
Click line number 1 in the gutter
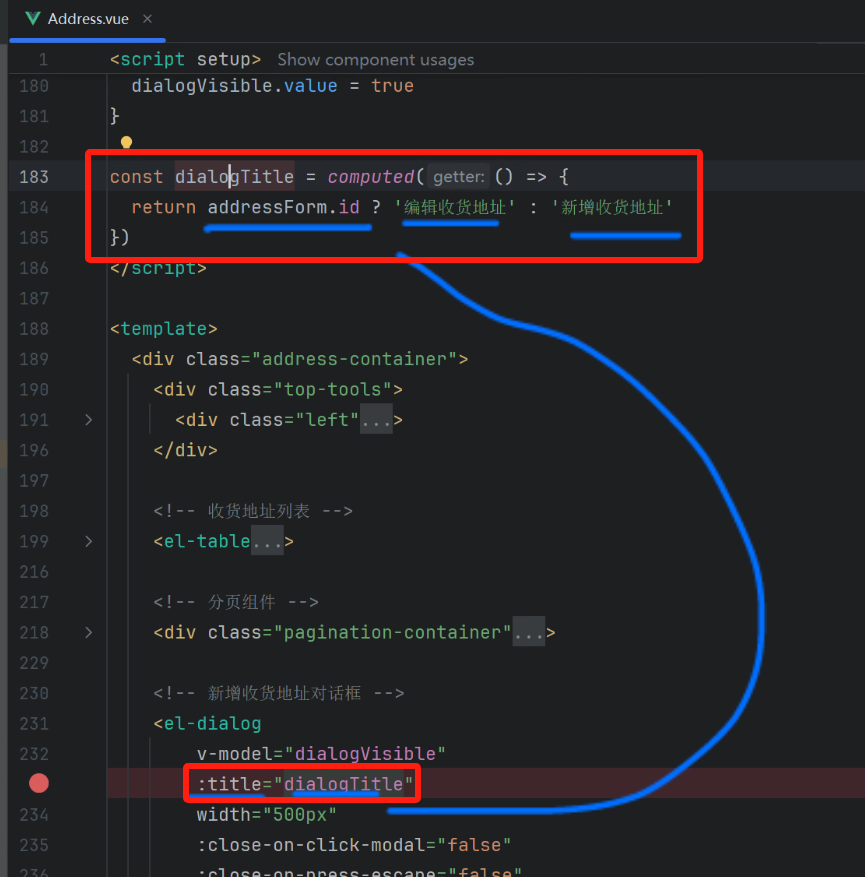43,59
